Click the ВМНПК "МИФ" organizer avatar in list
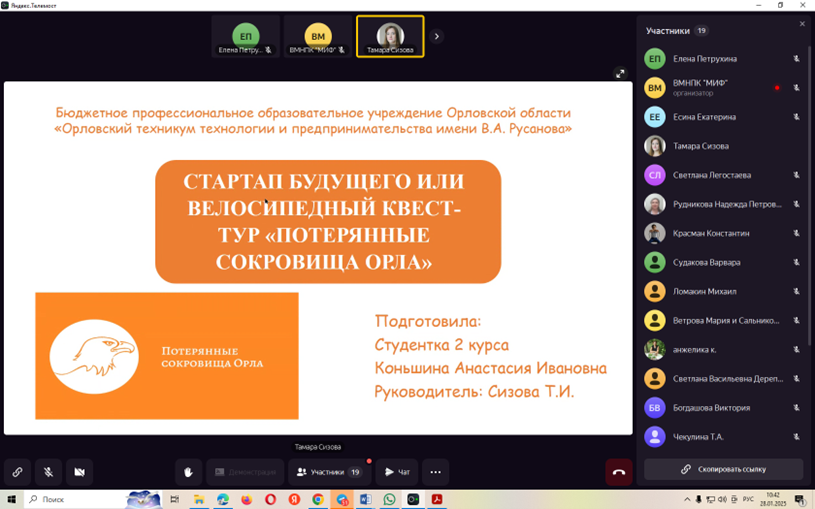This screenshot has width=815, height=509. pos(655,88)
